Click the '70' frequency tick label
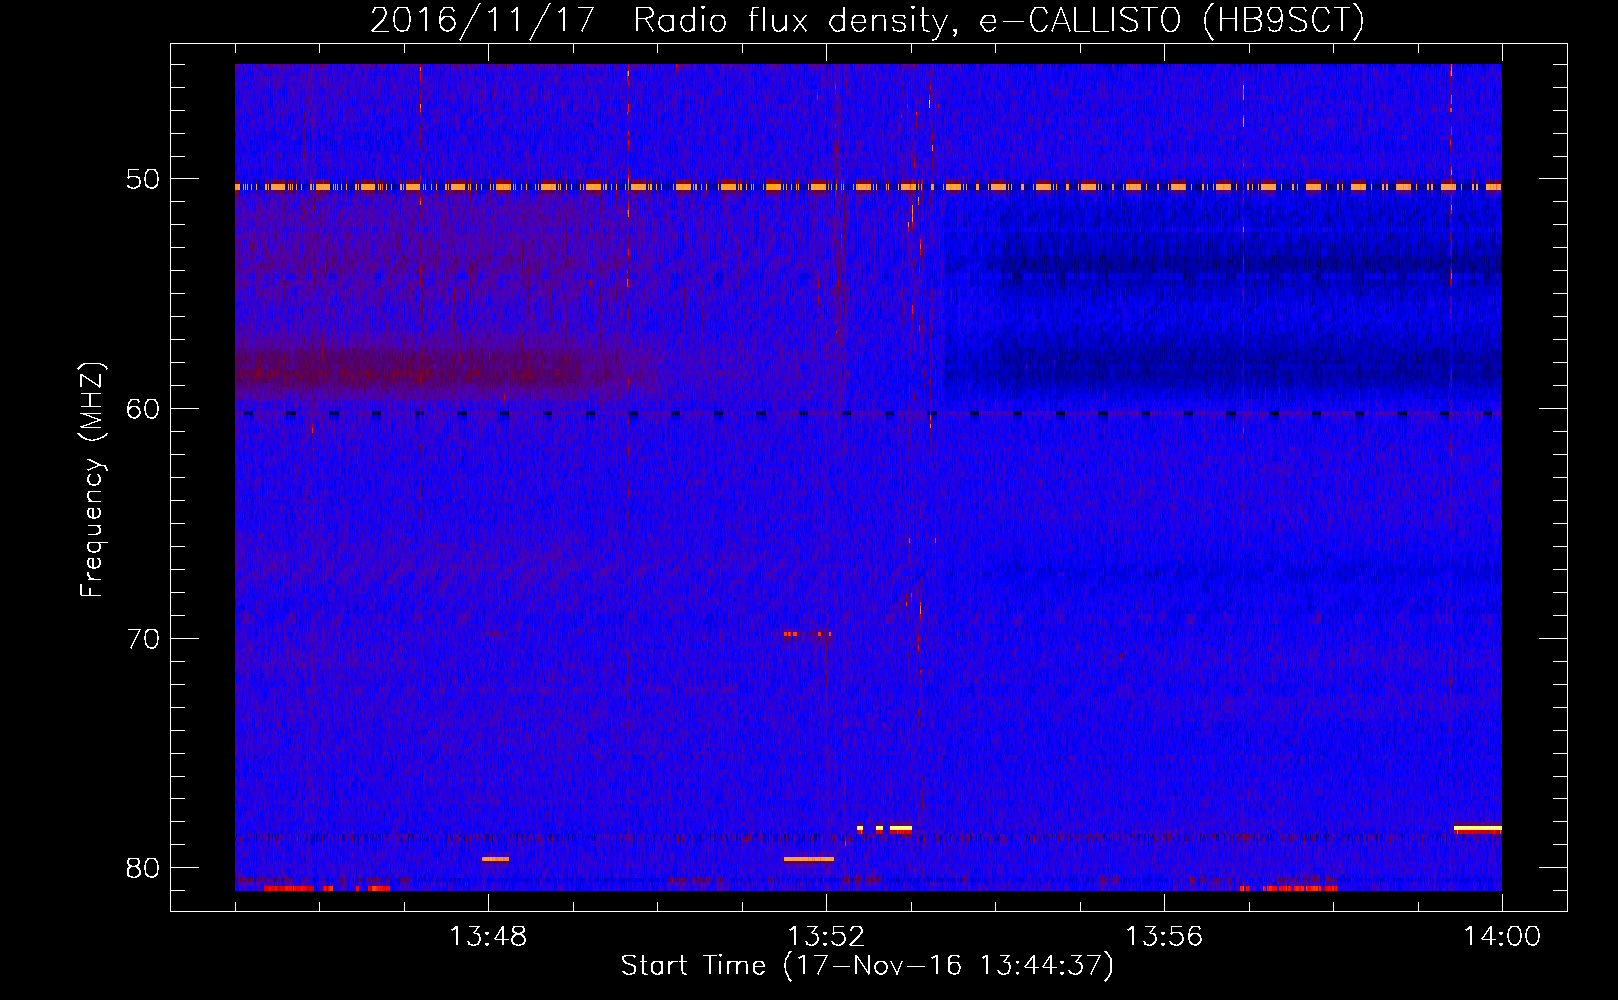The width and height of the screenshot is (1618, 1000). point(141,639)
